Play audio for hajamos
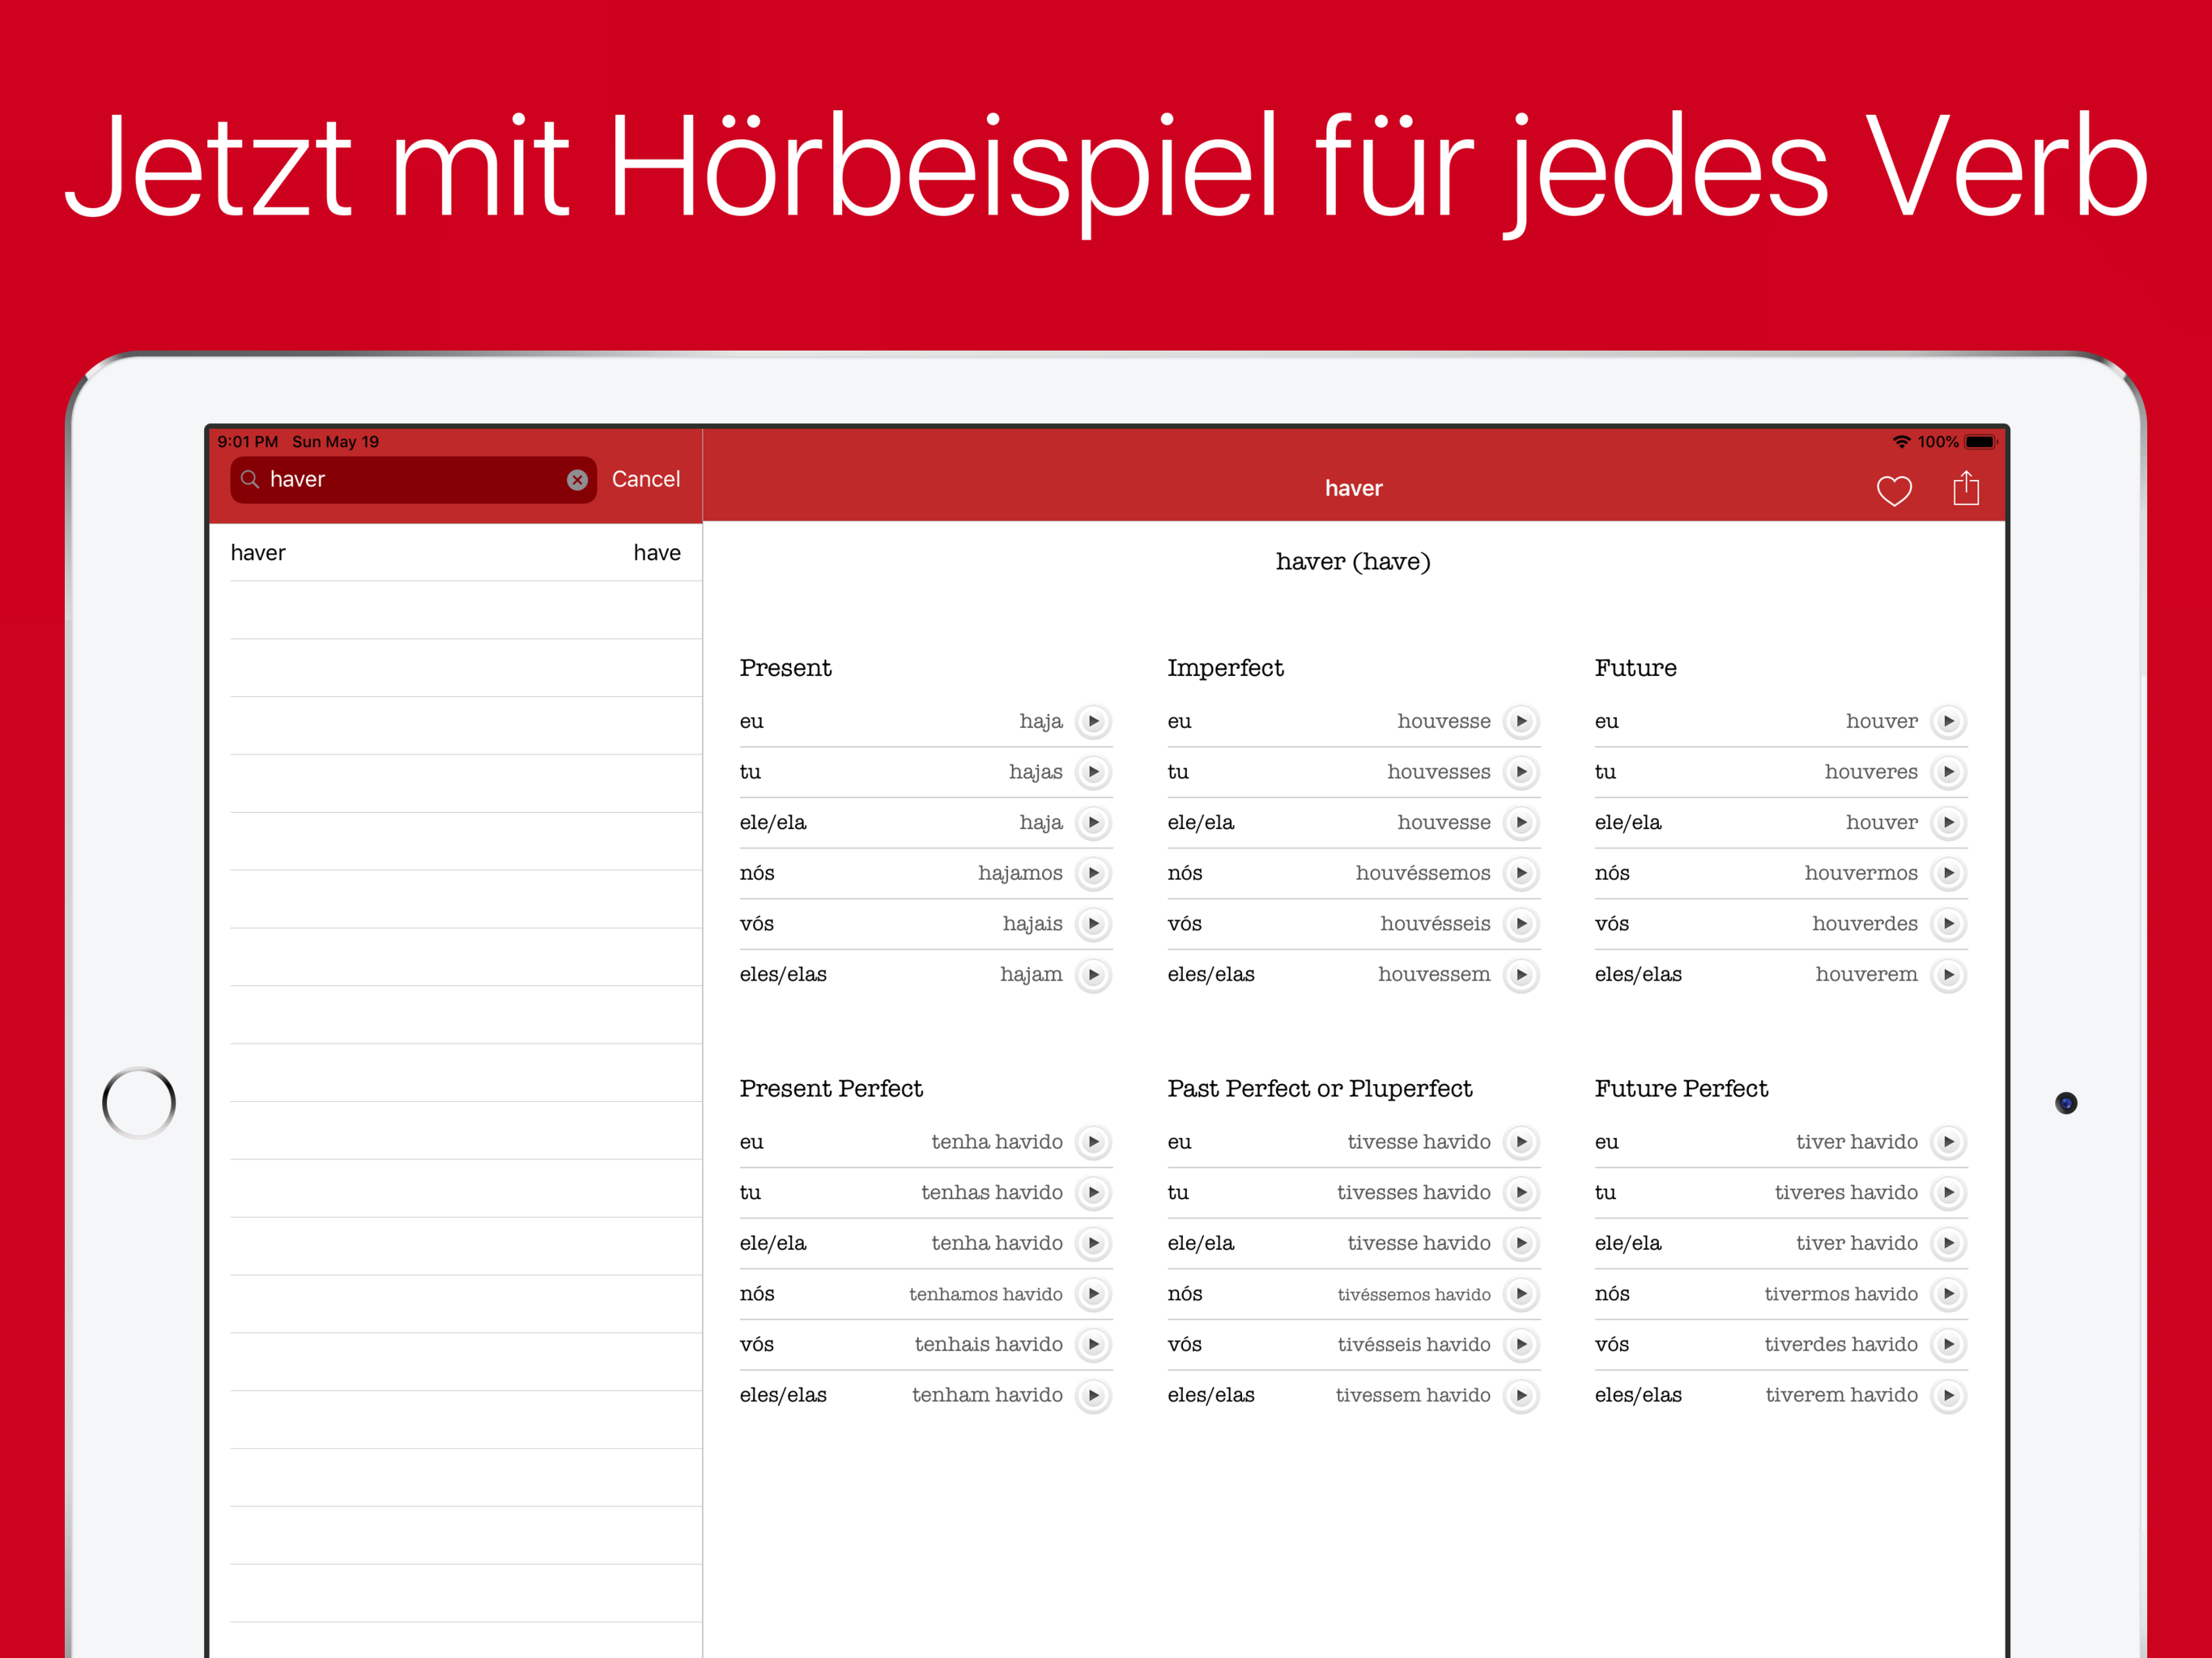The image size is (2212, 1658). point(1094,874)
